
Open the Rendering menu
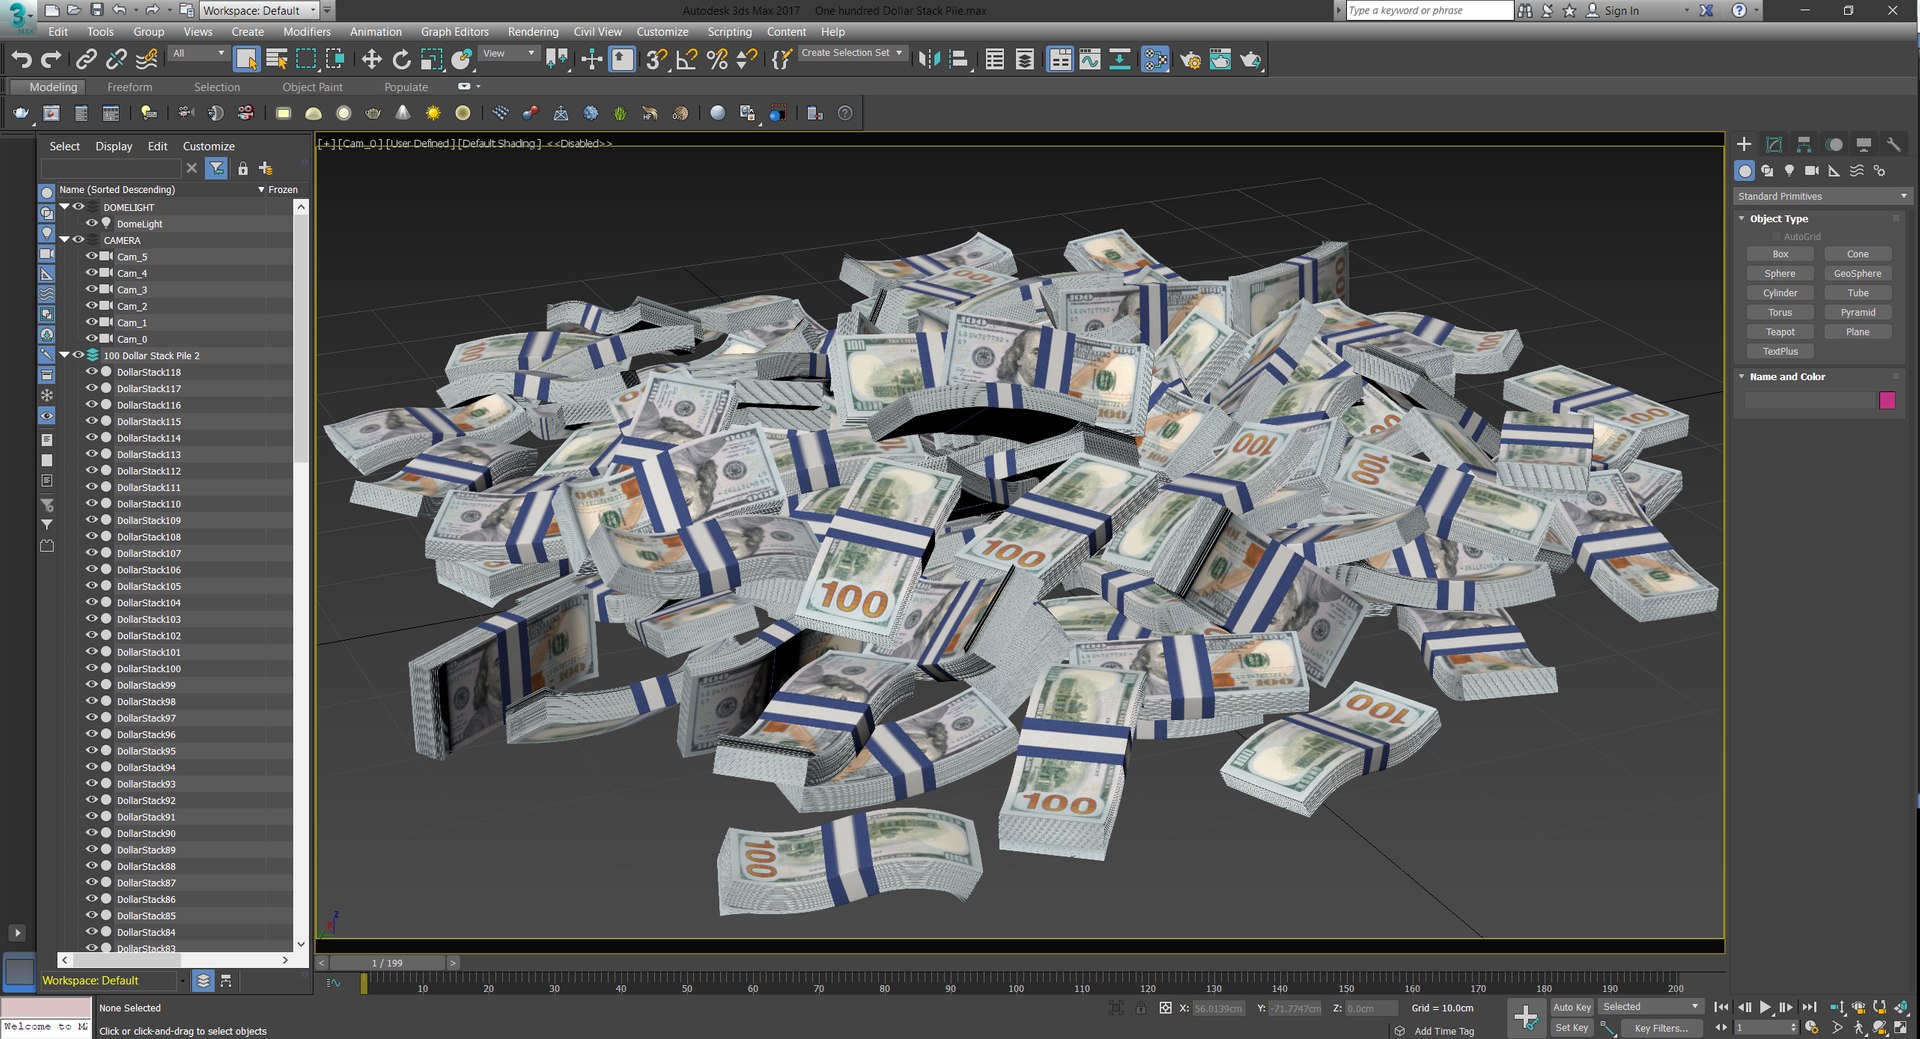coord(533,32)
